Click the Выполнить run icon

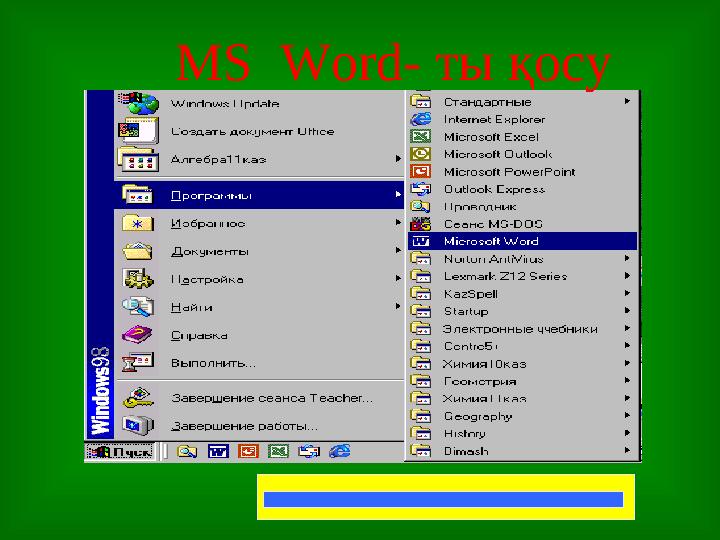pyautogui.click(x=137, y=362)
